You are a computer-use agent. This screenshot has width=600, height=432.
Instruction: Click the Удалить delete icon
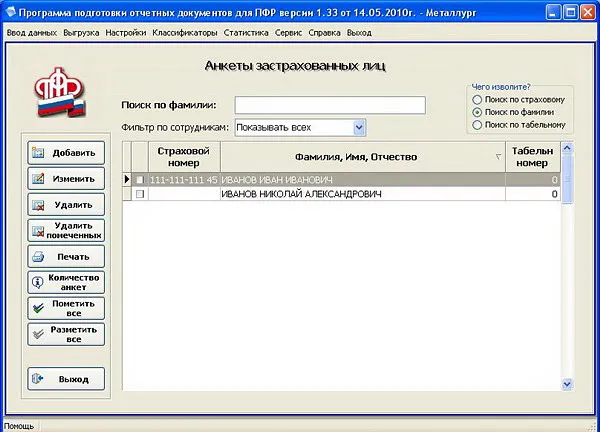(x=38, y=205)
